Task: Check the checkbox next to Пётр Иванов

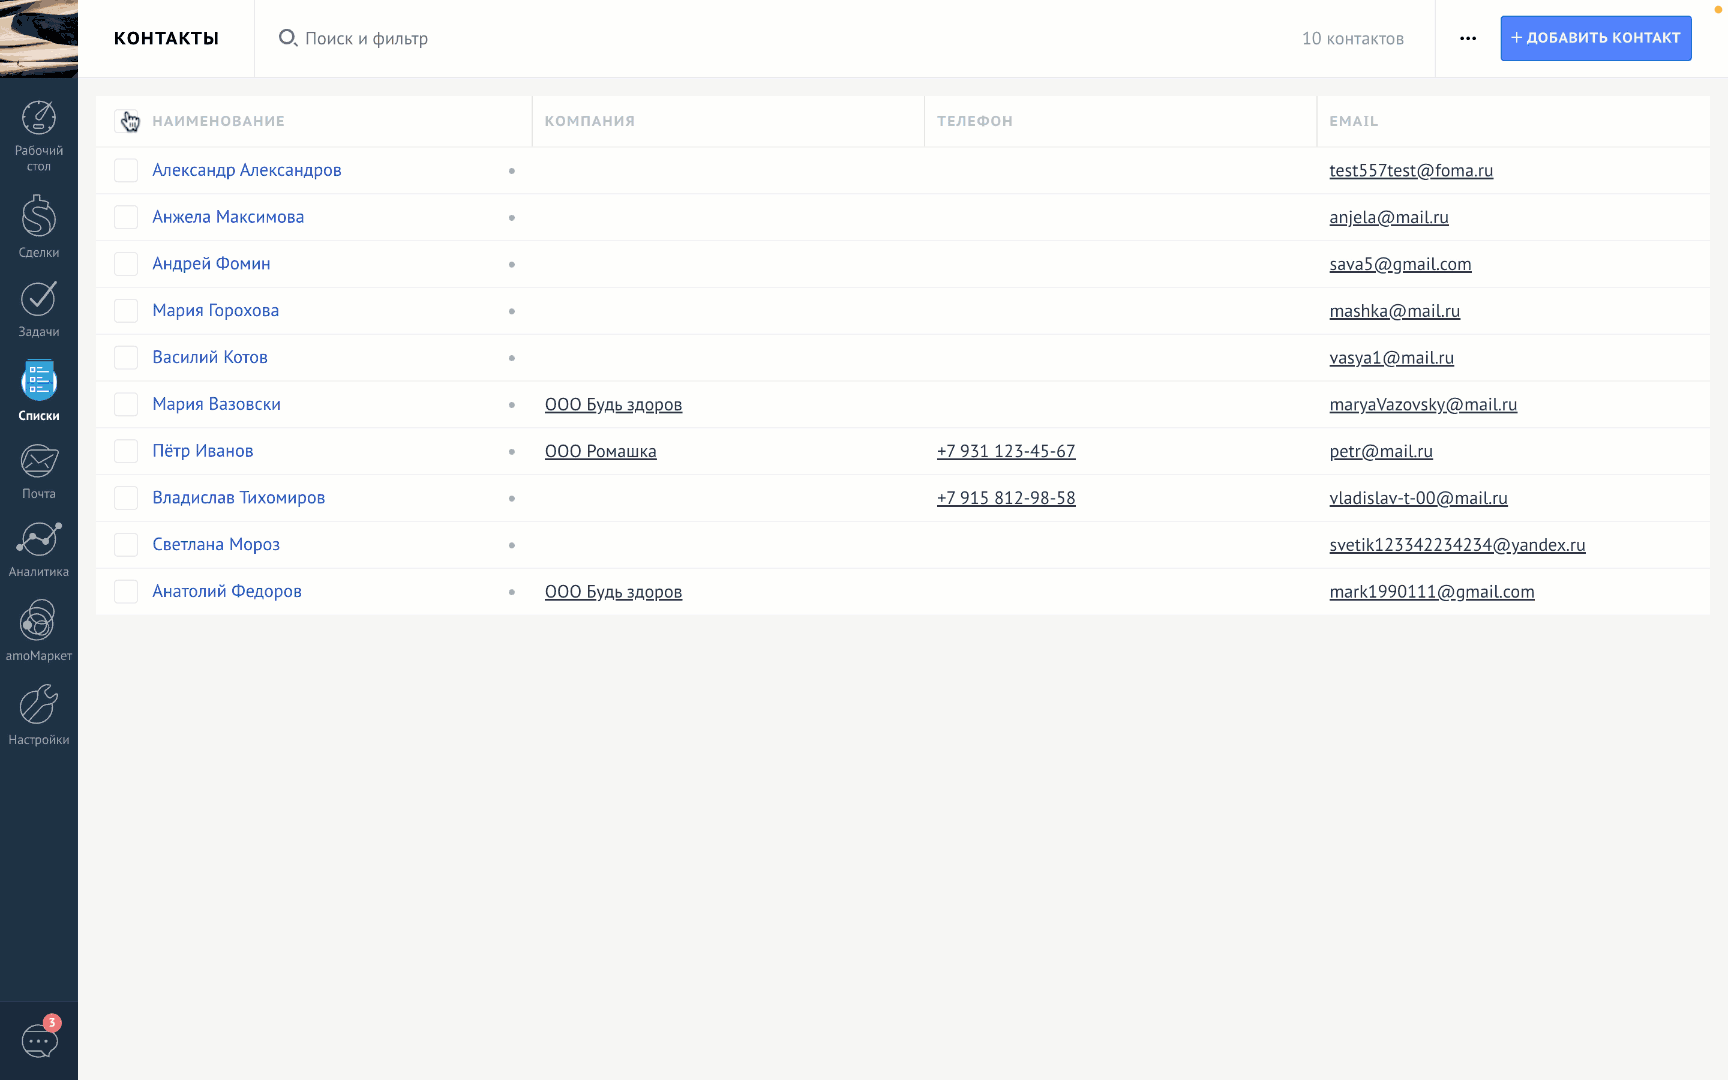Action: tap(126, 451)
